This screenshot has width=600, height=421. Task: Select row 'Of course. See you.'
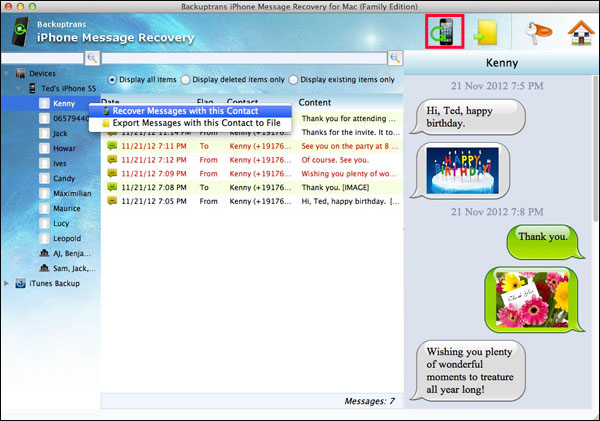pyautogui.click(x=252, y=160)
